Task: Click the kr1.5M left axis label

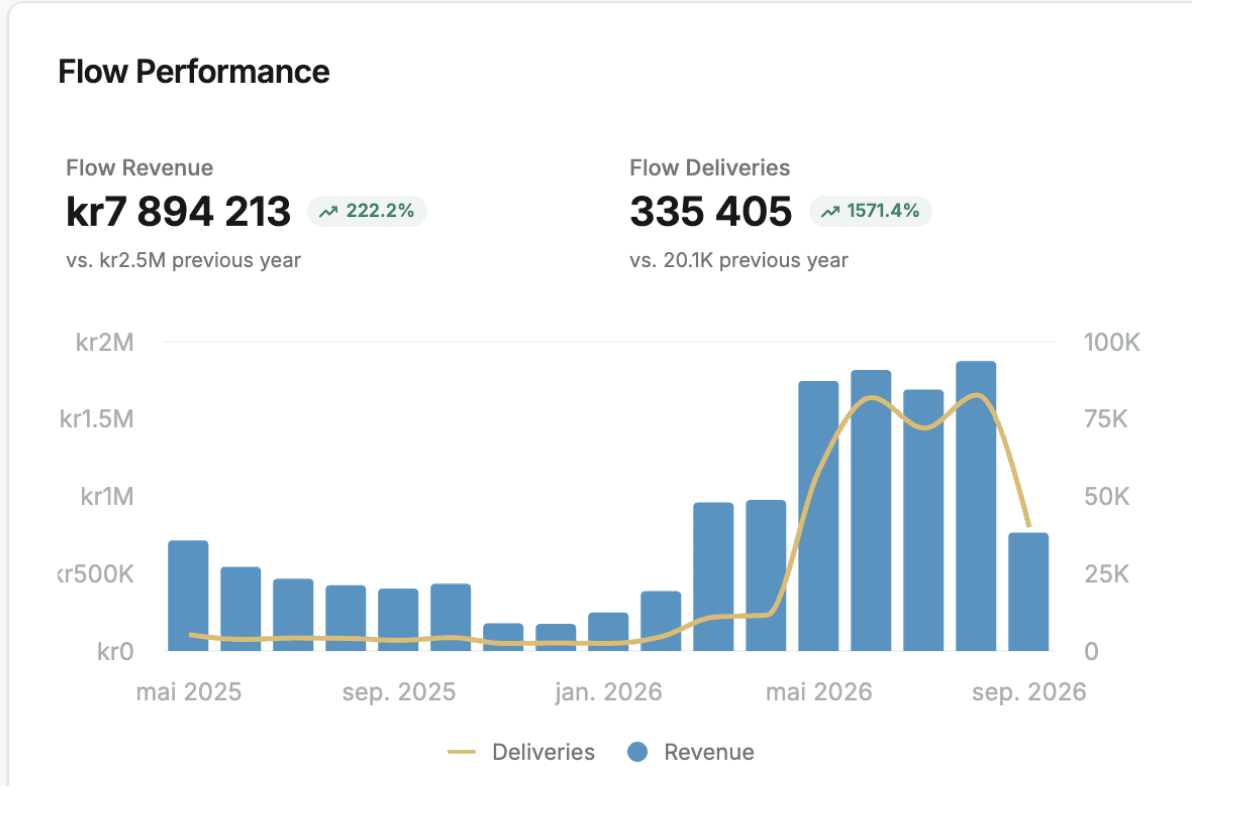Action: click(x=97, y=419)
